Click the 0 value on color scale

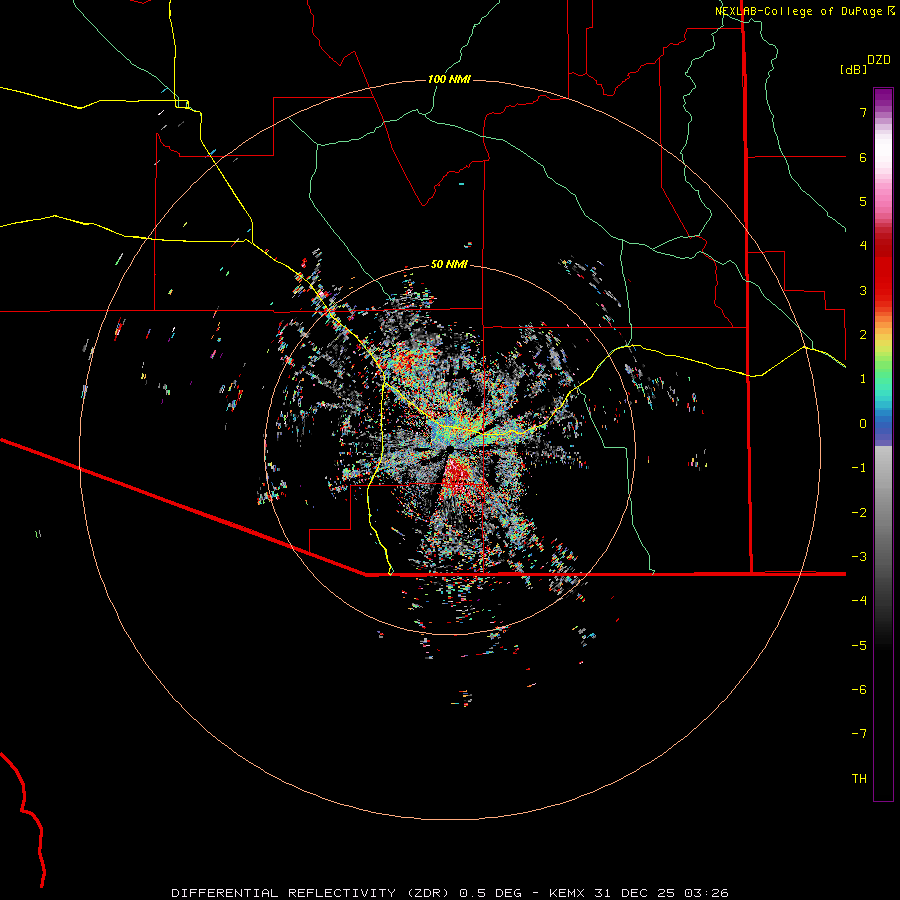pos(863,424)
